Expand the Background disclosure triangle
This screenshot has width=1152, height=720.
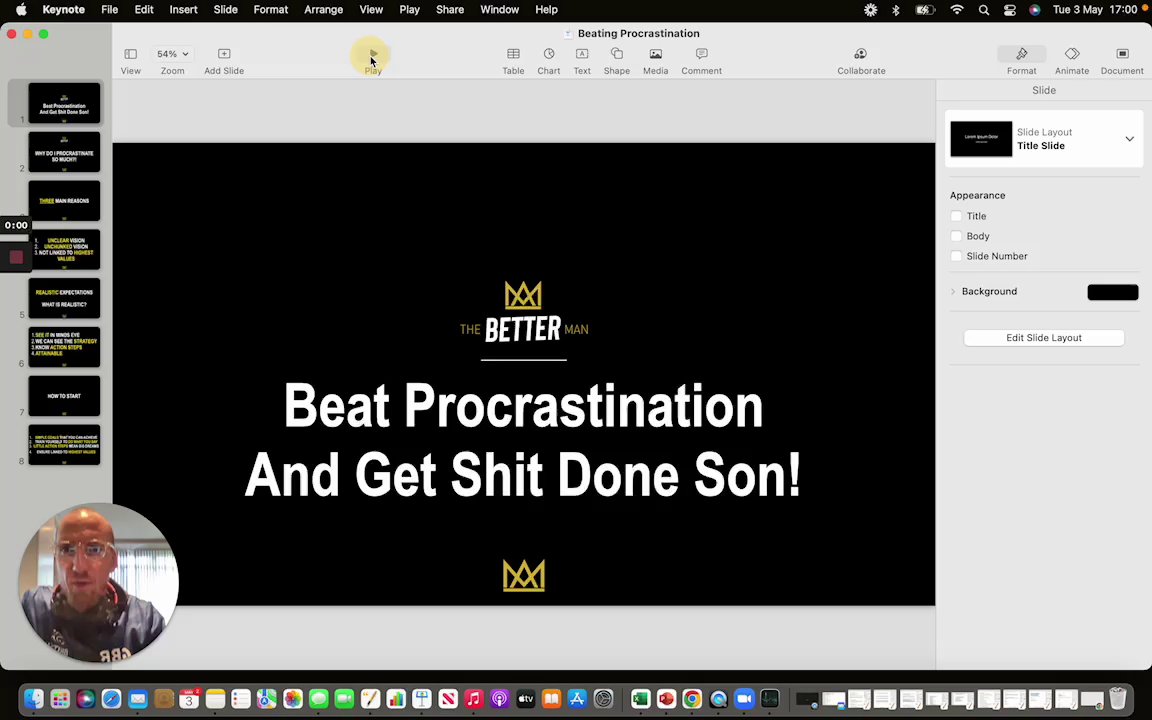[x=953, y=292]
